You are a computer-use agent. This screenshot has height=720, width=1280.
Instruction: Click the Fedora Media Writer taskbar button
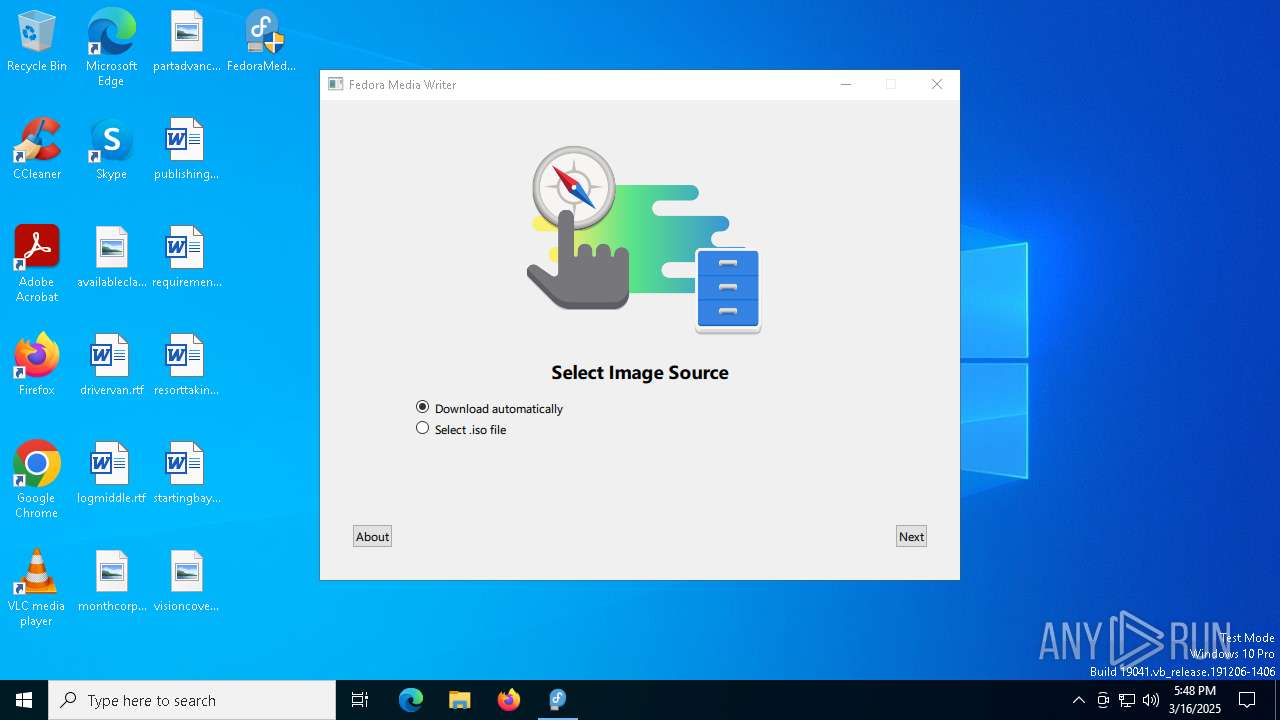(557, 700)
